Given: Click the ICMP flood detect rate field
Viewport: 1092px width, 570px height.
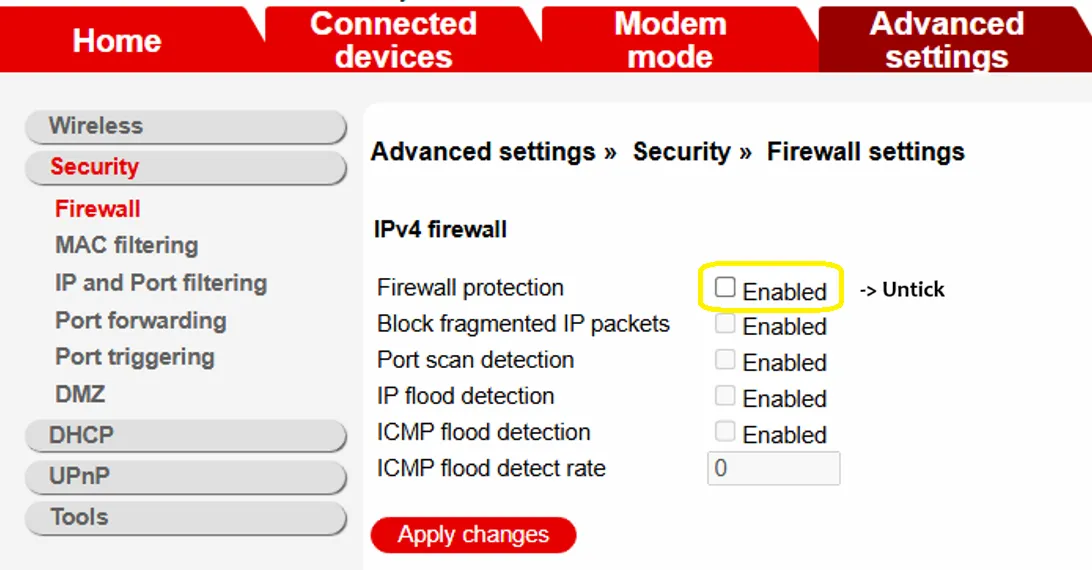Looking at the screenshot, I should tap(774, 468).
